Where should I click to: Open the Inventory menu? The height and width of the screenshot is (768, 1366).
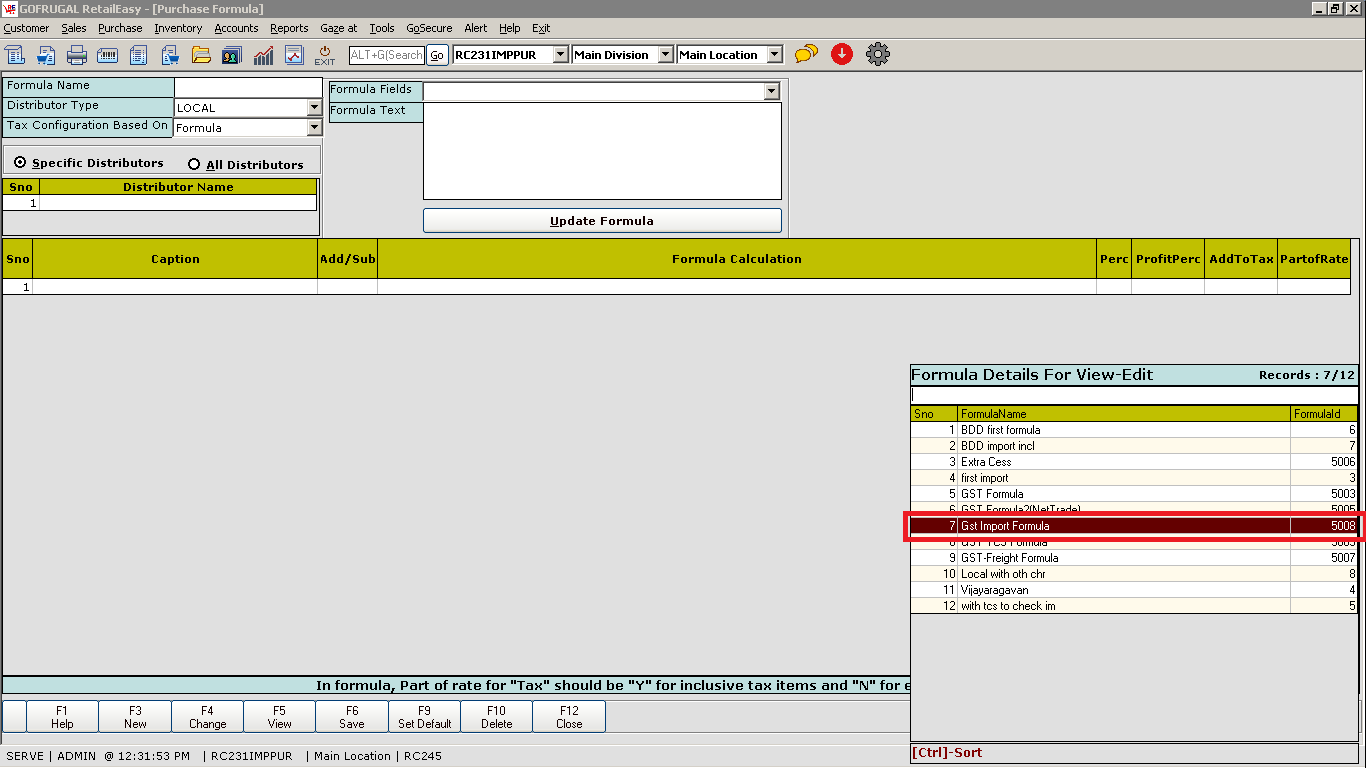coord(178,28)
